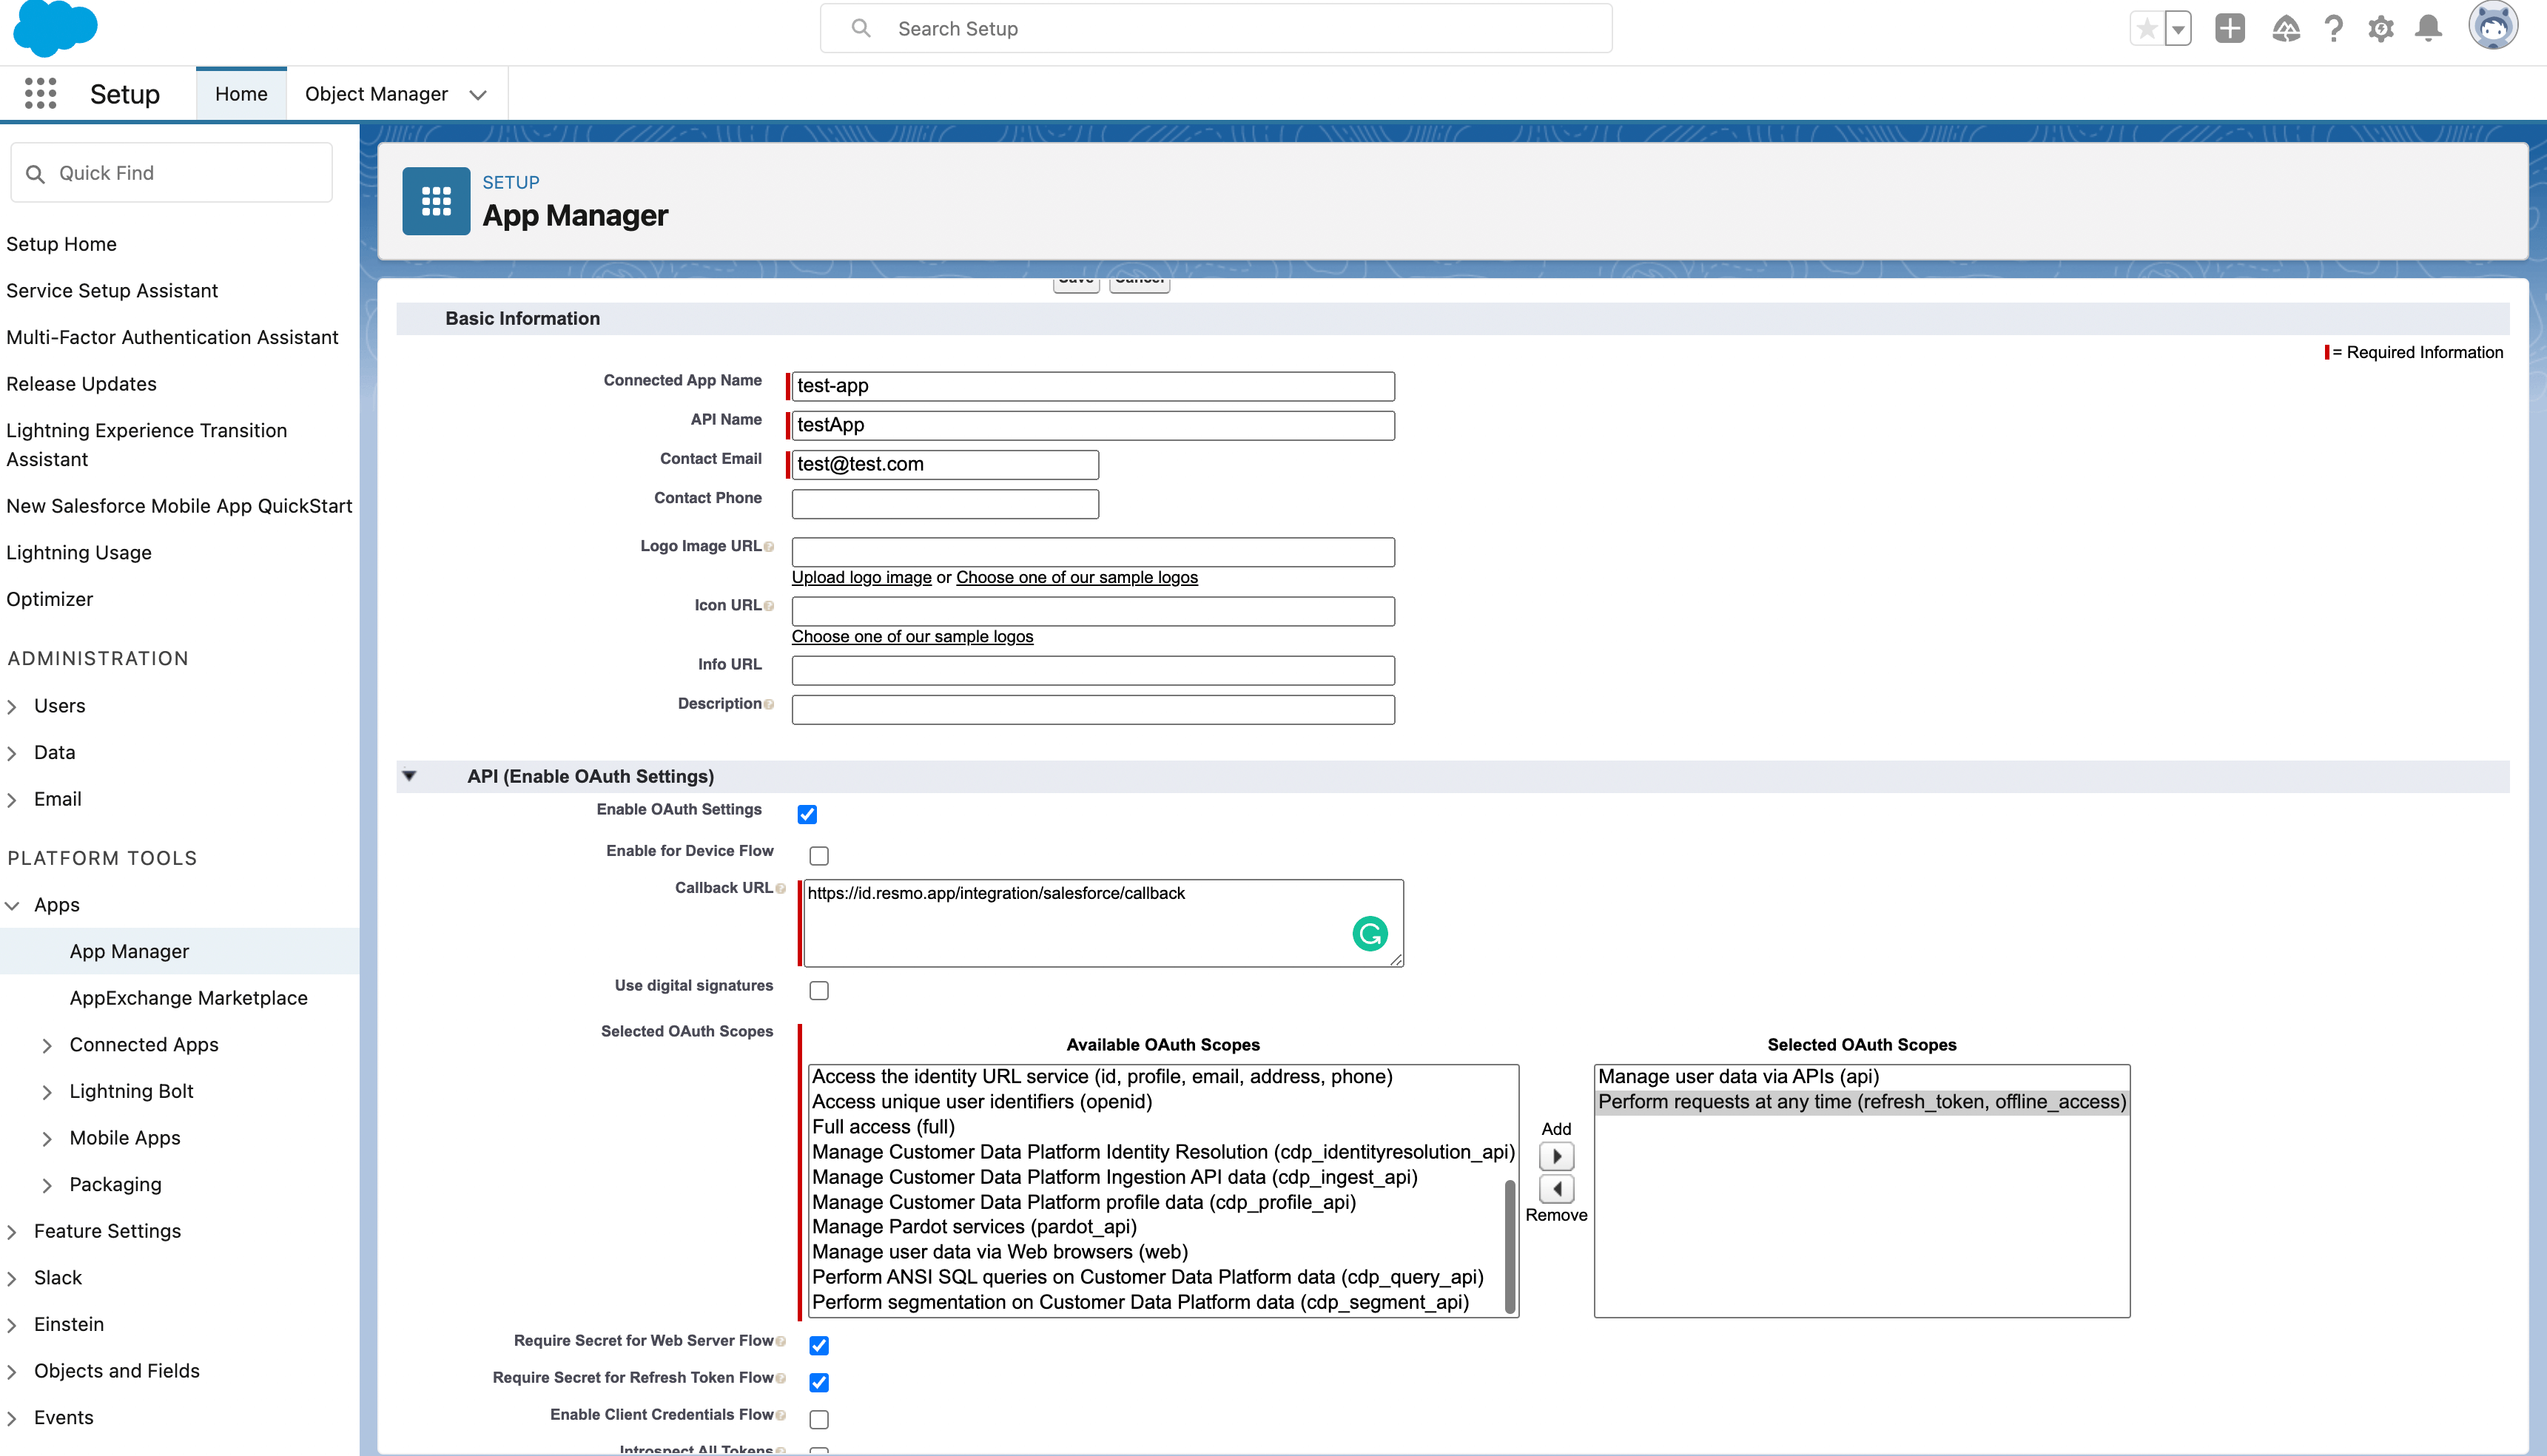
Task: Uncheck Enable OAuth Settings checkbox
Action: [x=807, y=814]
